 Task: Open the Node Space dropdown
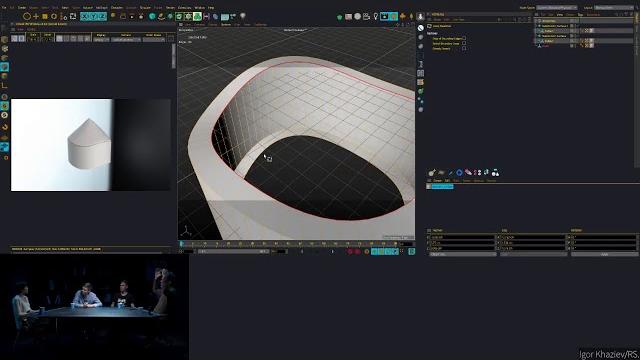pos(557,7)
